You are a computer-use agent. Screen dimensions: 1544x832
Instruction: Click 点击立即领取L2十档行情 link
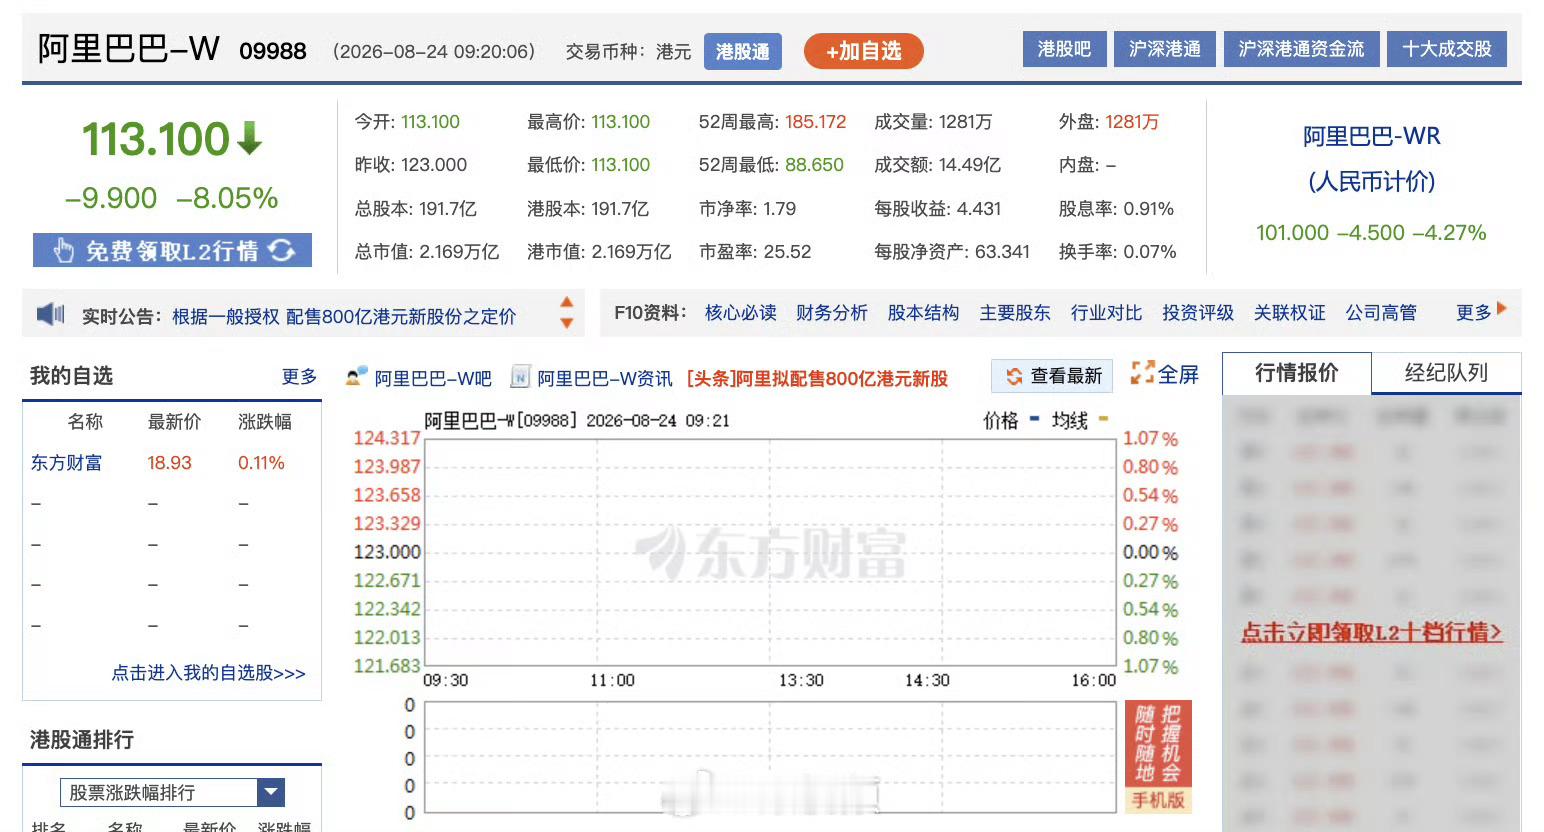point(1371,632)
